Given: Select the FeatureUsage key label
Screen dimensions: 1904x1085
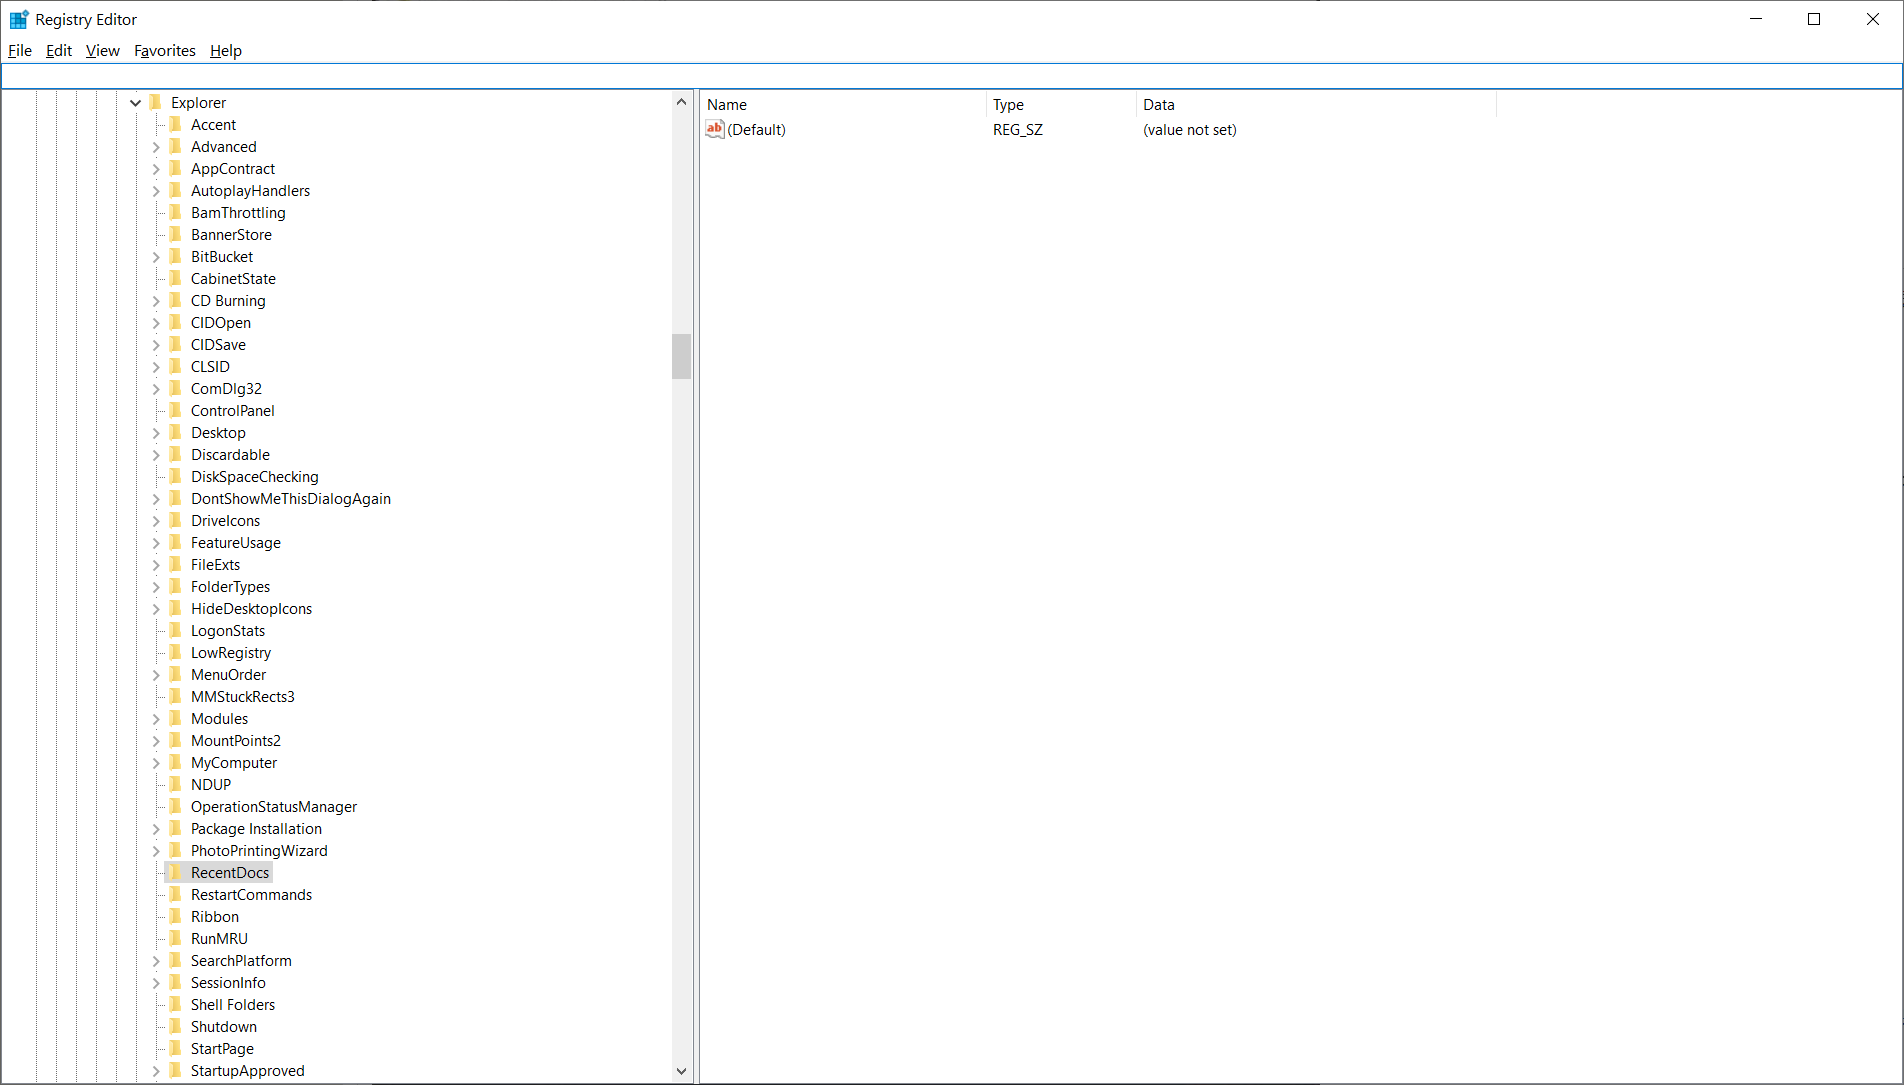Looking at the screenshot, I should 236,542.
